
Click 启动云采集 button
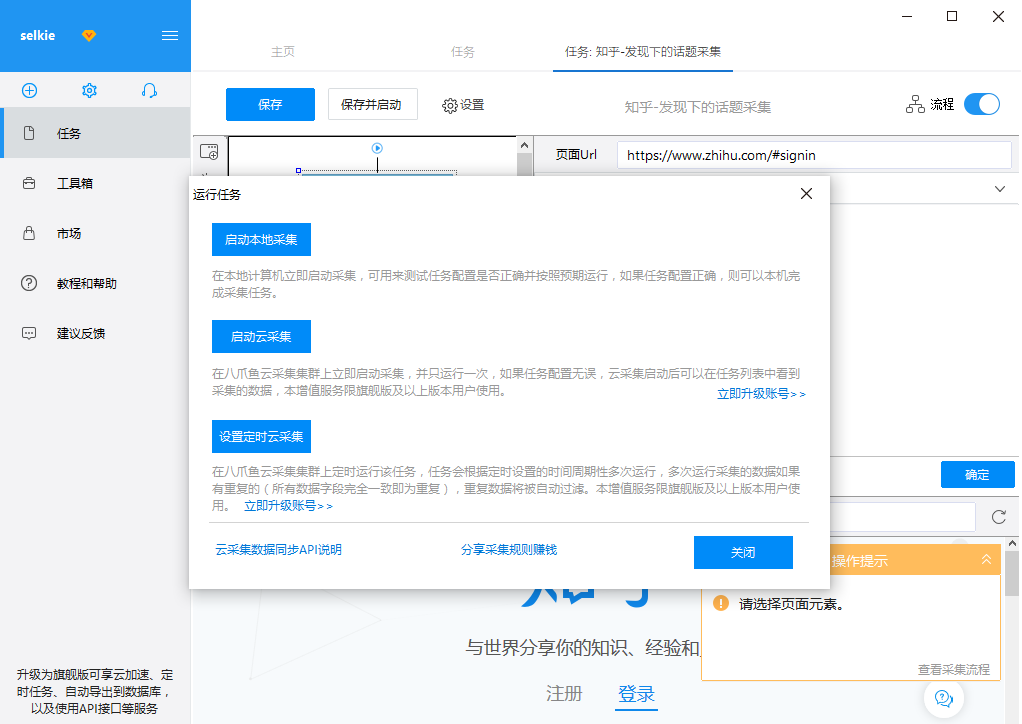[261, 337]
